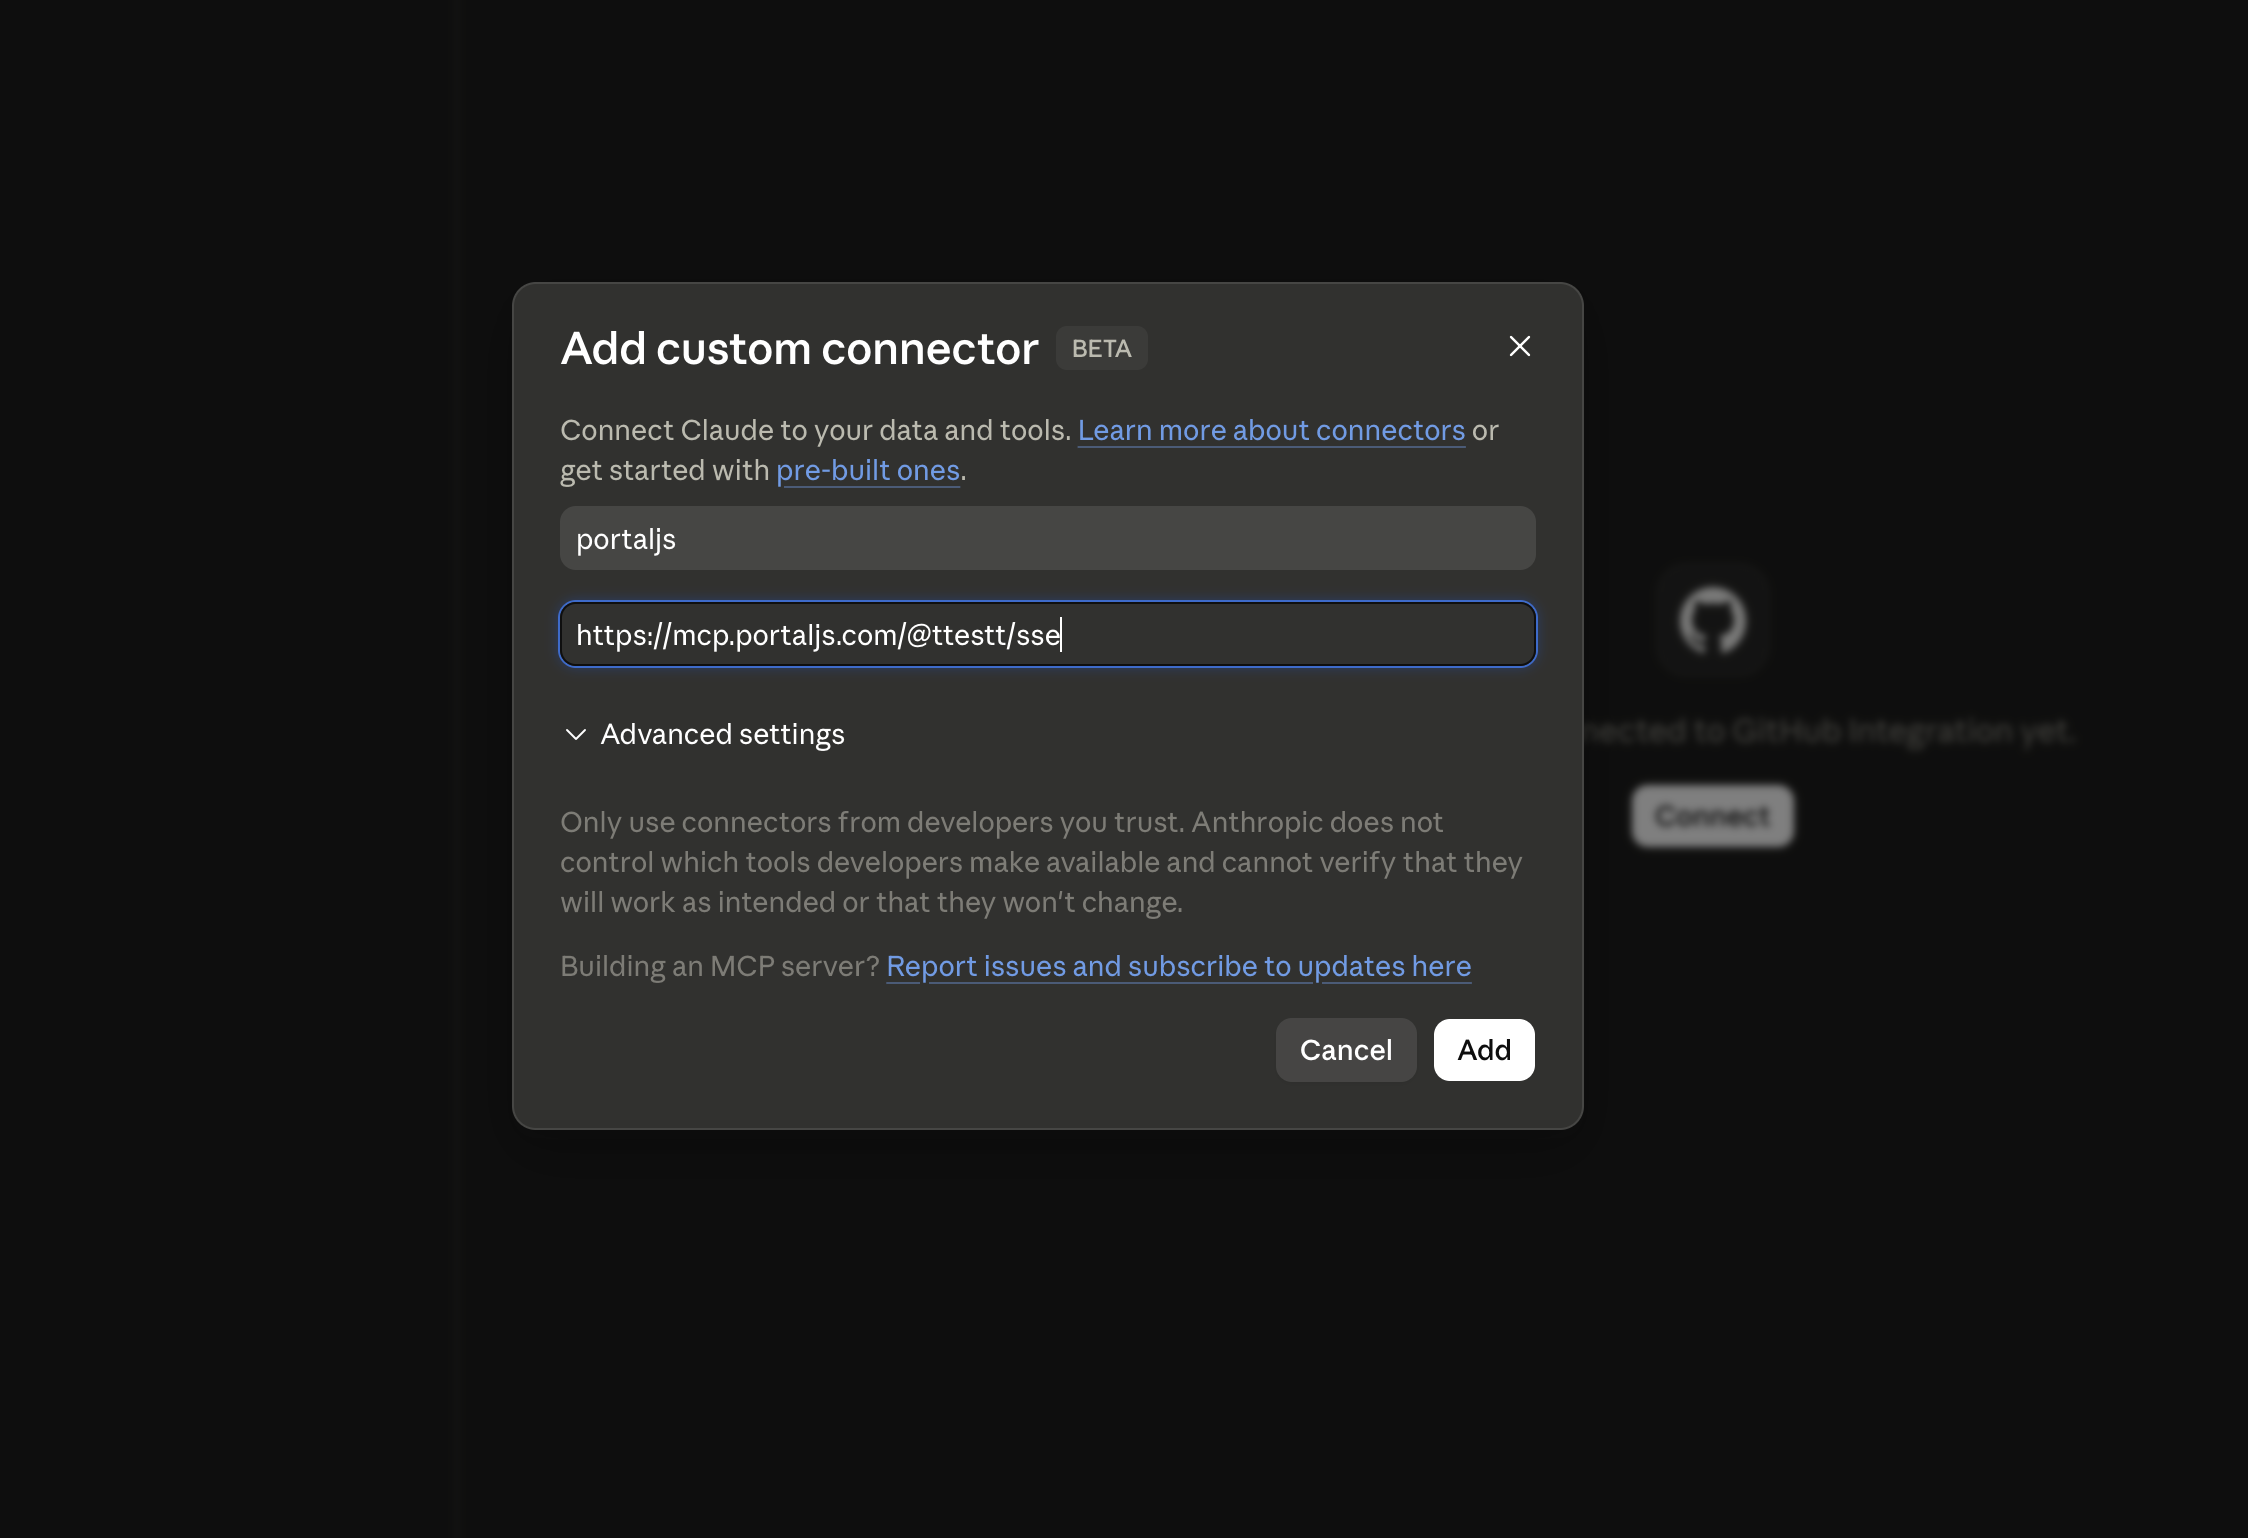Click the blurred Connect button behind the dialog
This screenshot has width=2248, height=1538.
pyautogui.click(x=1712, y=816)
